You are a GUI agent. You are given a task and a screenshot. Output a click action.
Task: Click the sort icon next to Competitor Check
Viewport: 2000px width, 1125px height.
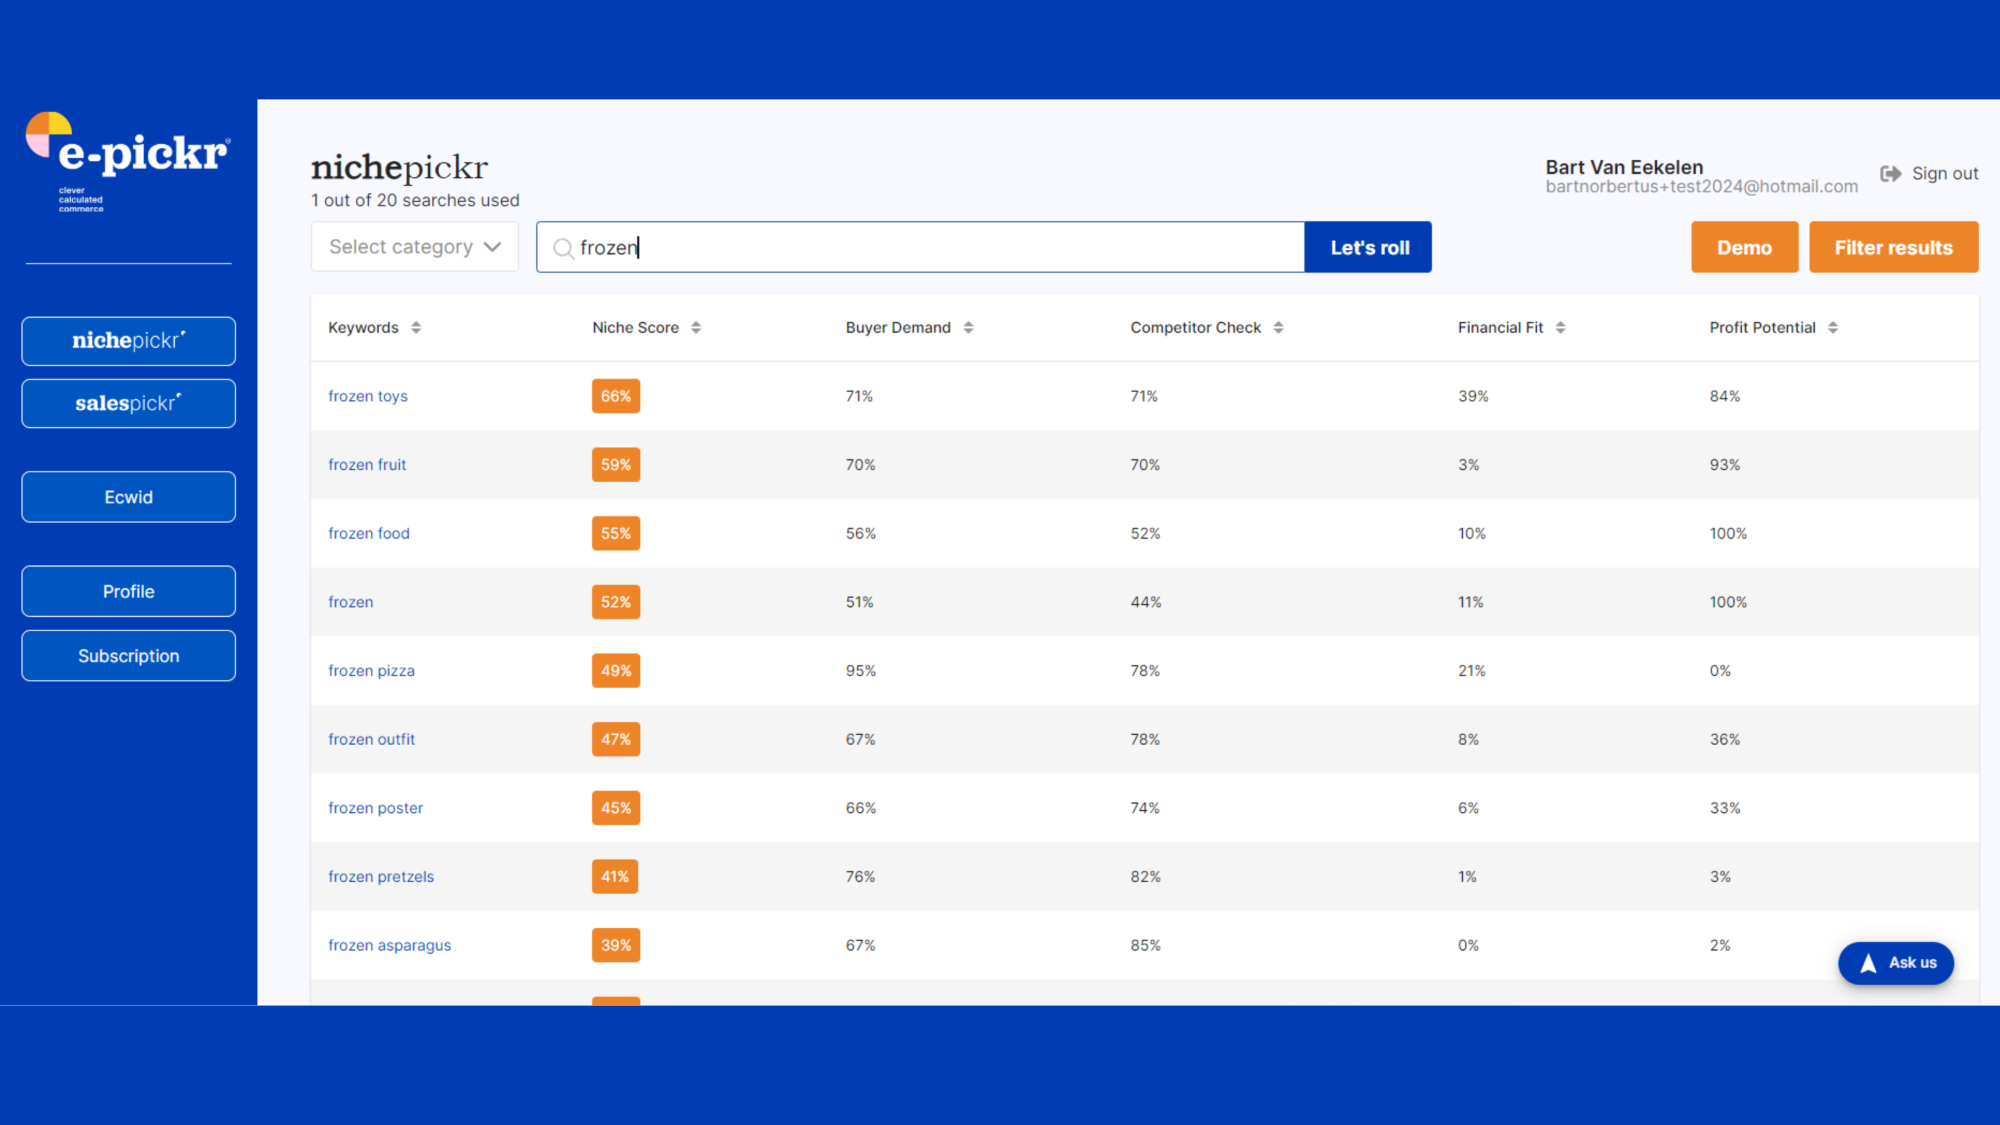point(1279,327)
